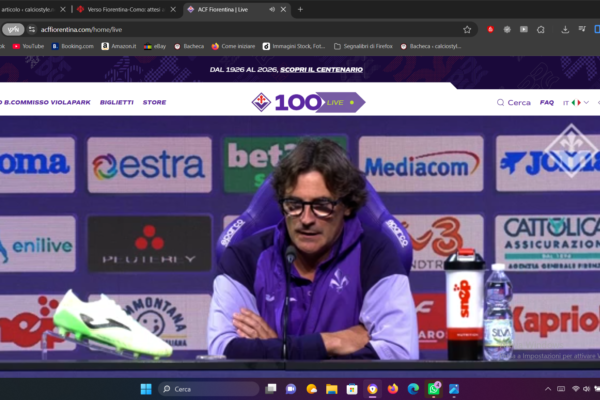Open the Booking.com bookmark
600x400 pixels.
(x=73, y=46)
